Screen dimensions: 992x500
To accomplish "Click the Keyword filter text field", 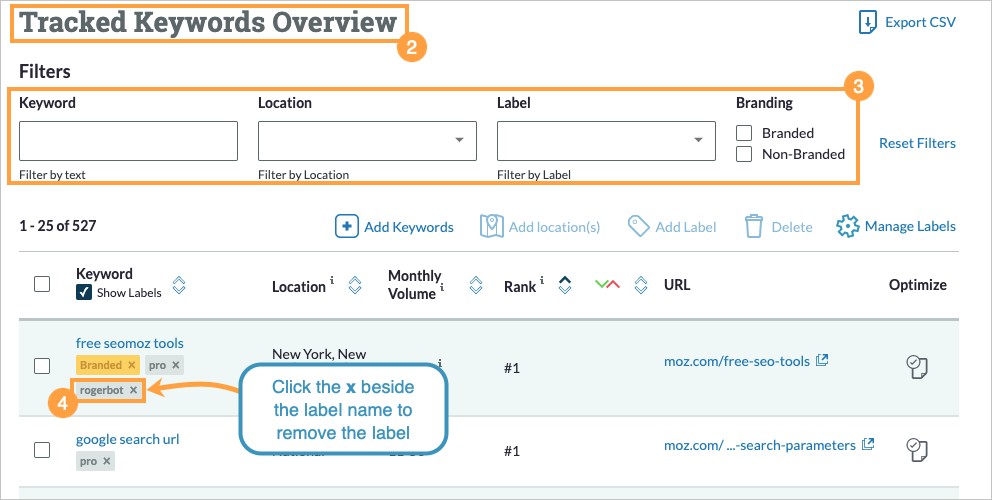I will 128,141.
